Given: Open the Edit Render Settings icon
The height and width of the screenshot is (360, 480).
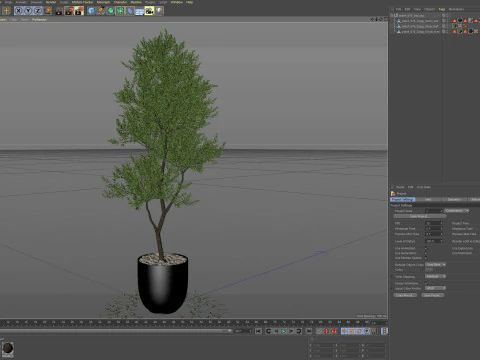Looking at the screenshot, I should tap(79, 11).
